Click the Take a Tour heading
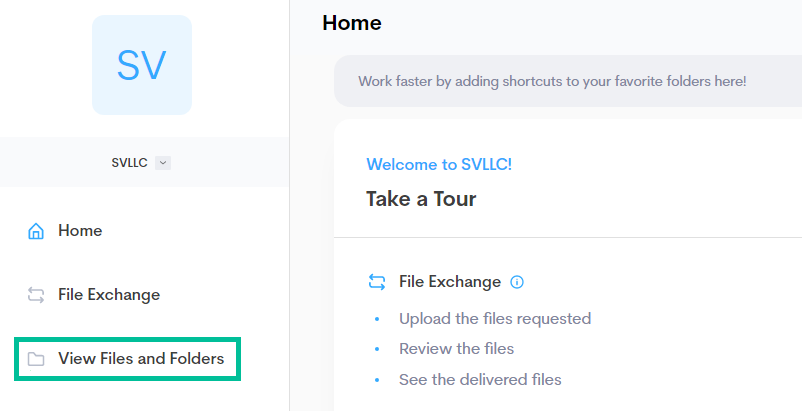Viewport: 802px width, 411px height. [x=421, y=199]
